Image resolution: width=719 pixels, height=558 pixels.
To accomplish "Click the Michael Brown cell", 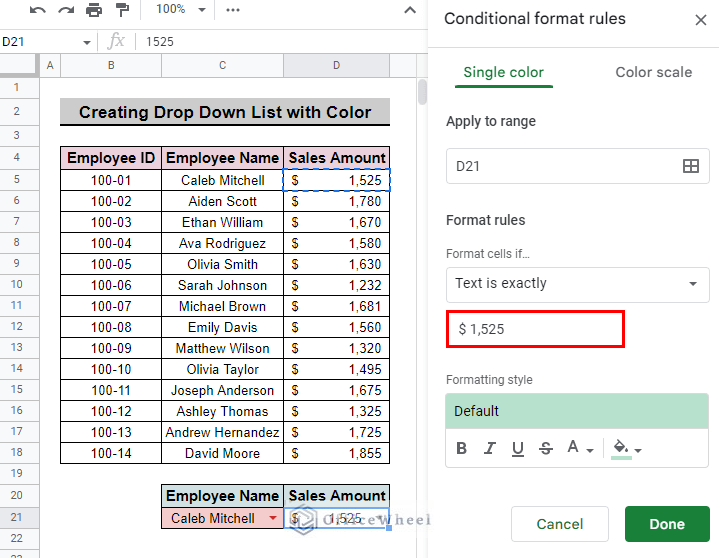I will point(222,306).
